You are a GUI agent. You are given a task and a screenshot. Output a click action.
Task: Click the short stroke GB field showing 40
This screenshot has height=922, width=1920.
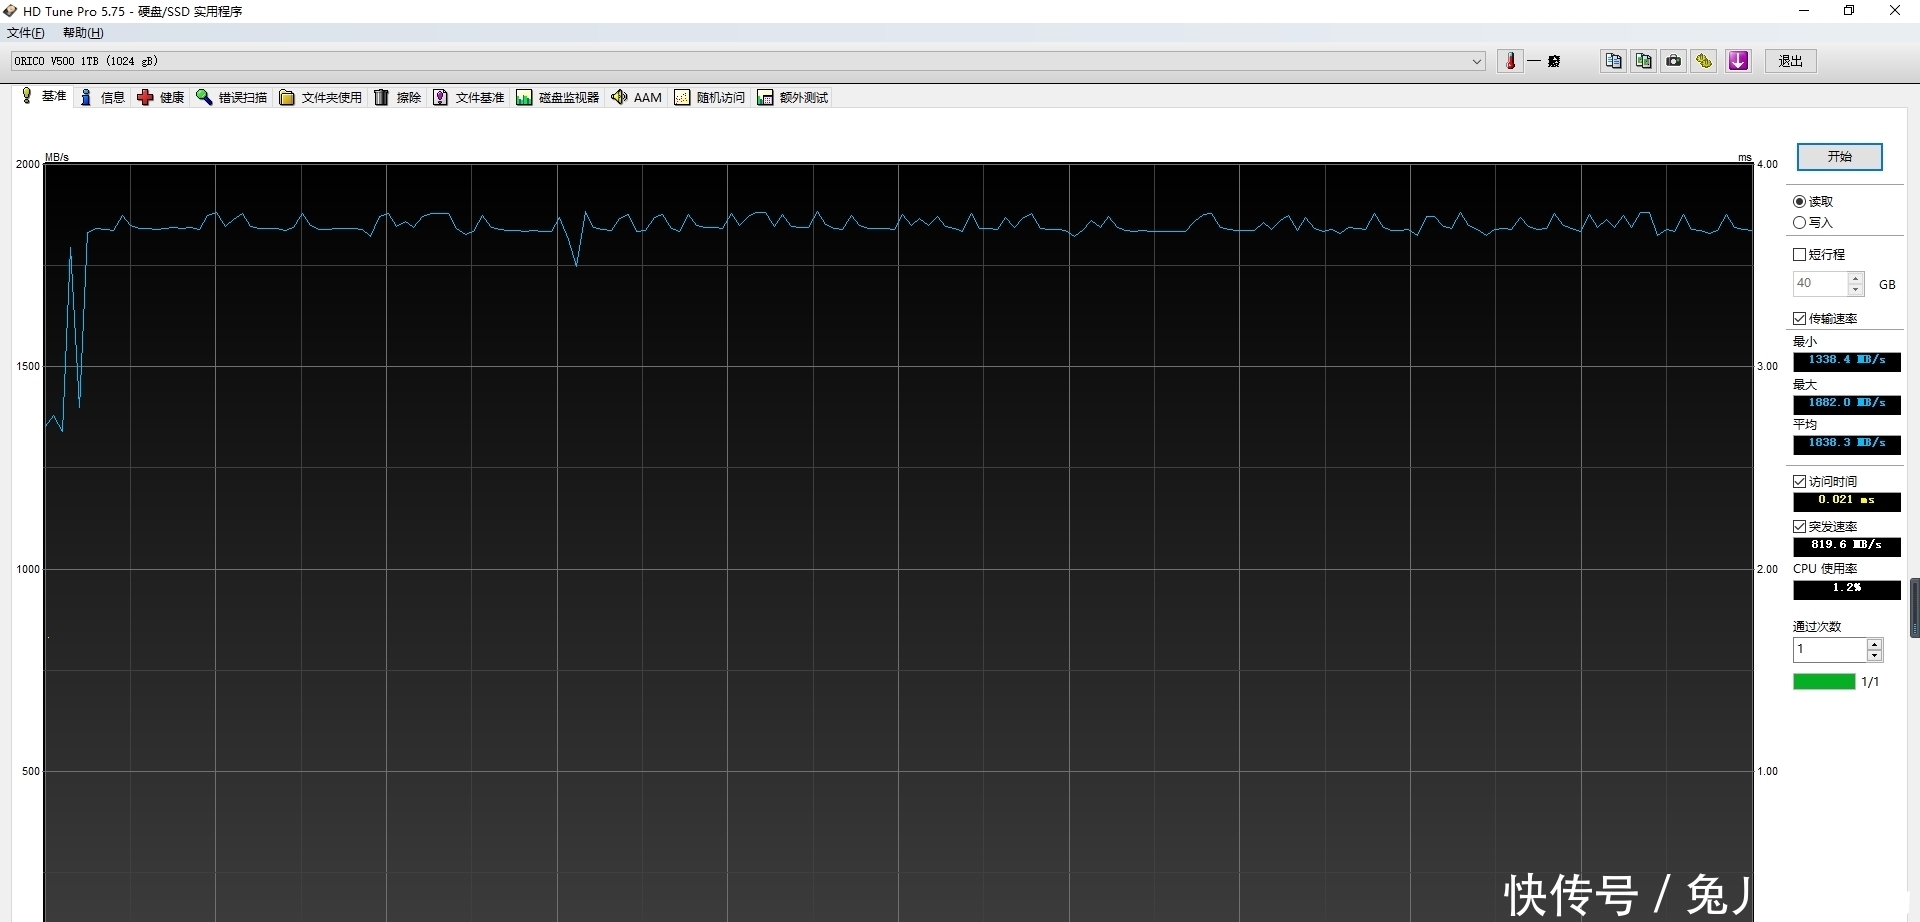click(1819, 284)
